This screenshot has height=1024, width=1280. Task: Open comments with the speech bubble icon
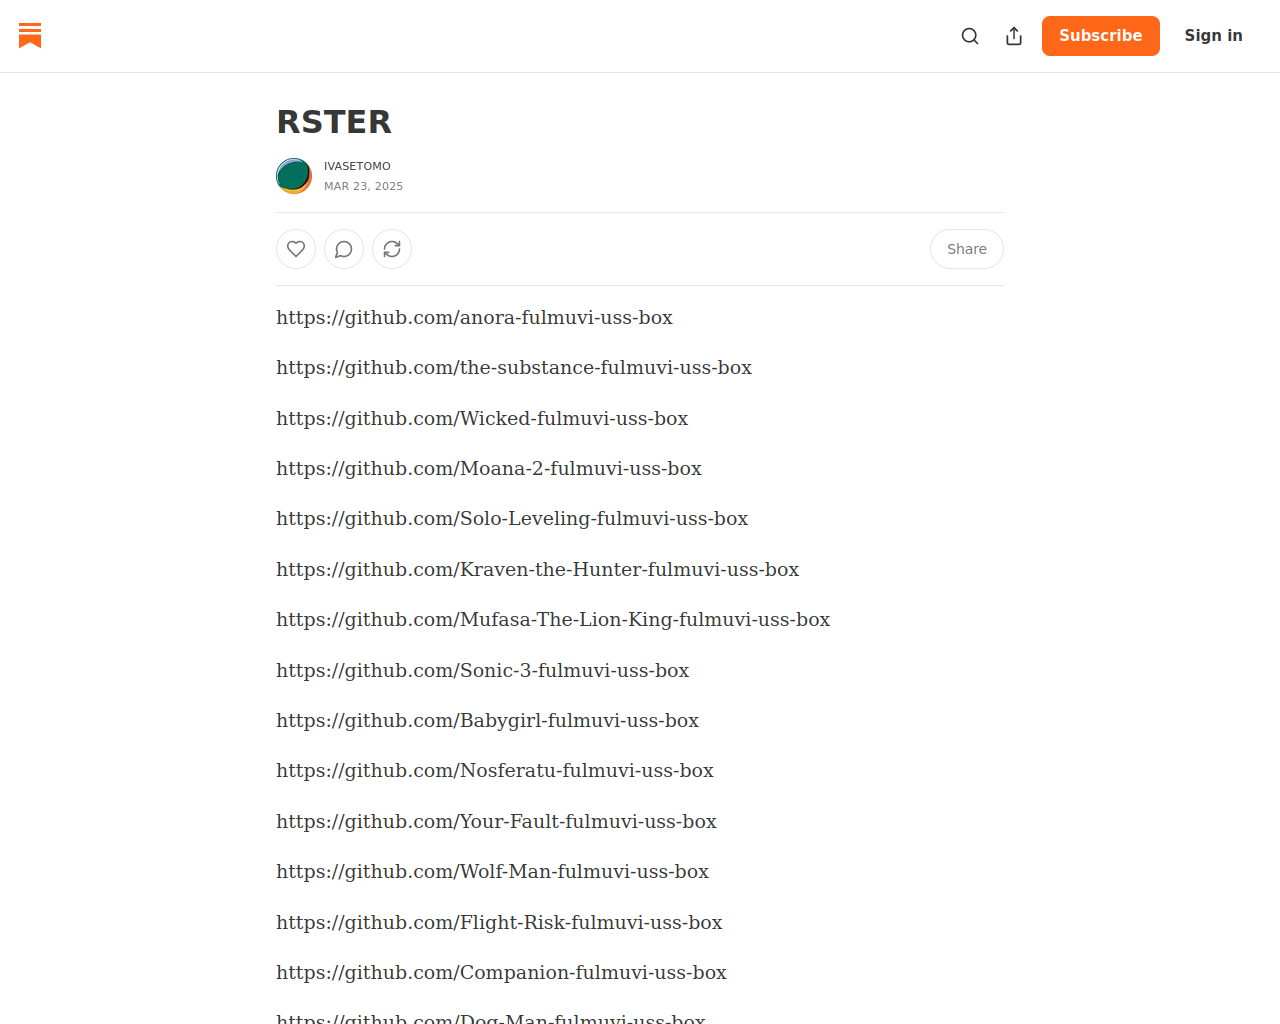344,249
